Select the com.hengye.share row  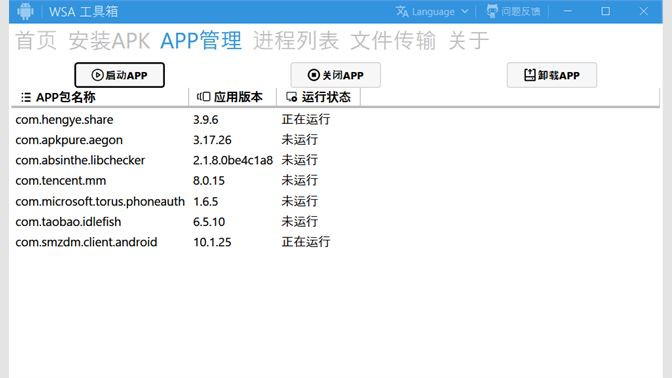pyautogui.click(x=335, y=120)
